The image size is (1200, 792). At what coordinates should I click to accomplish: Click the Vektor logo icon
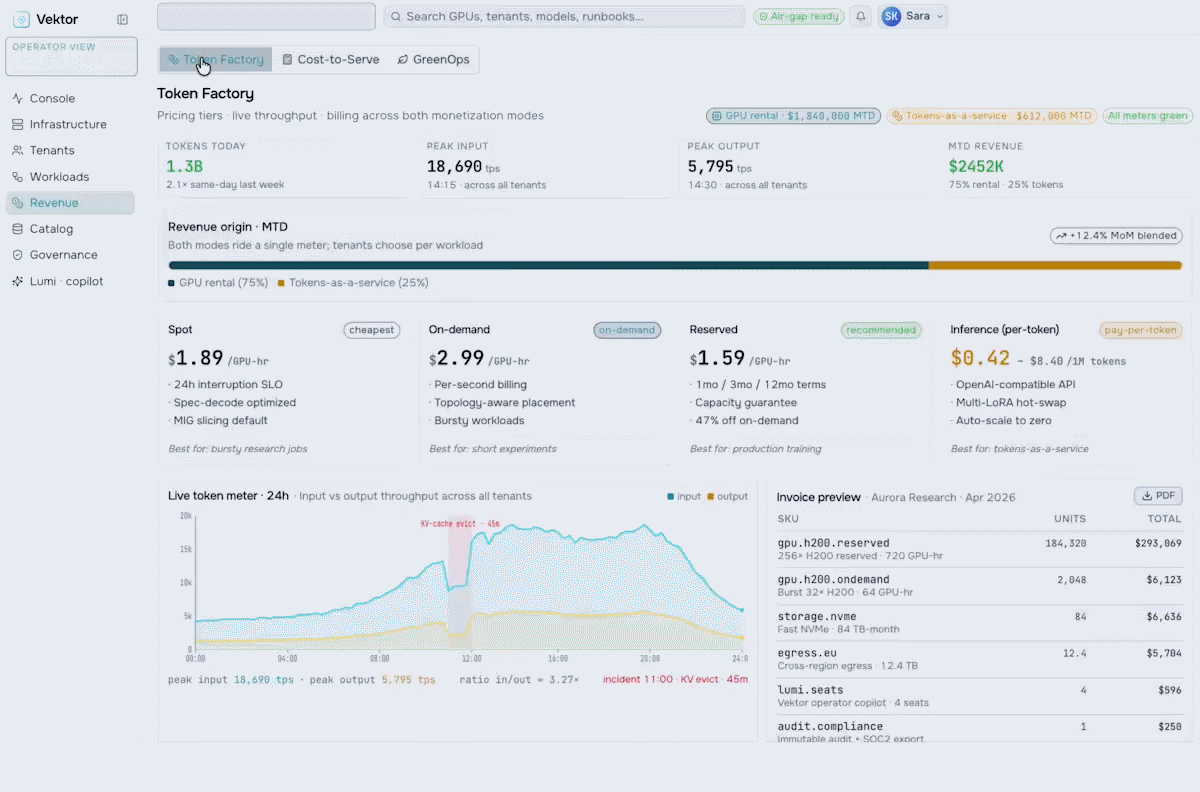[21, 19]
